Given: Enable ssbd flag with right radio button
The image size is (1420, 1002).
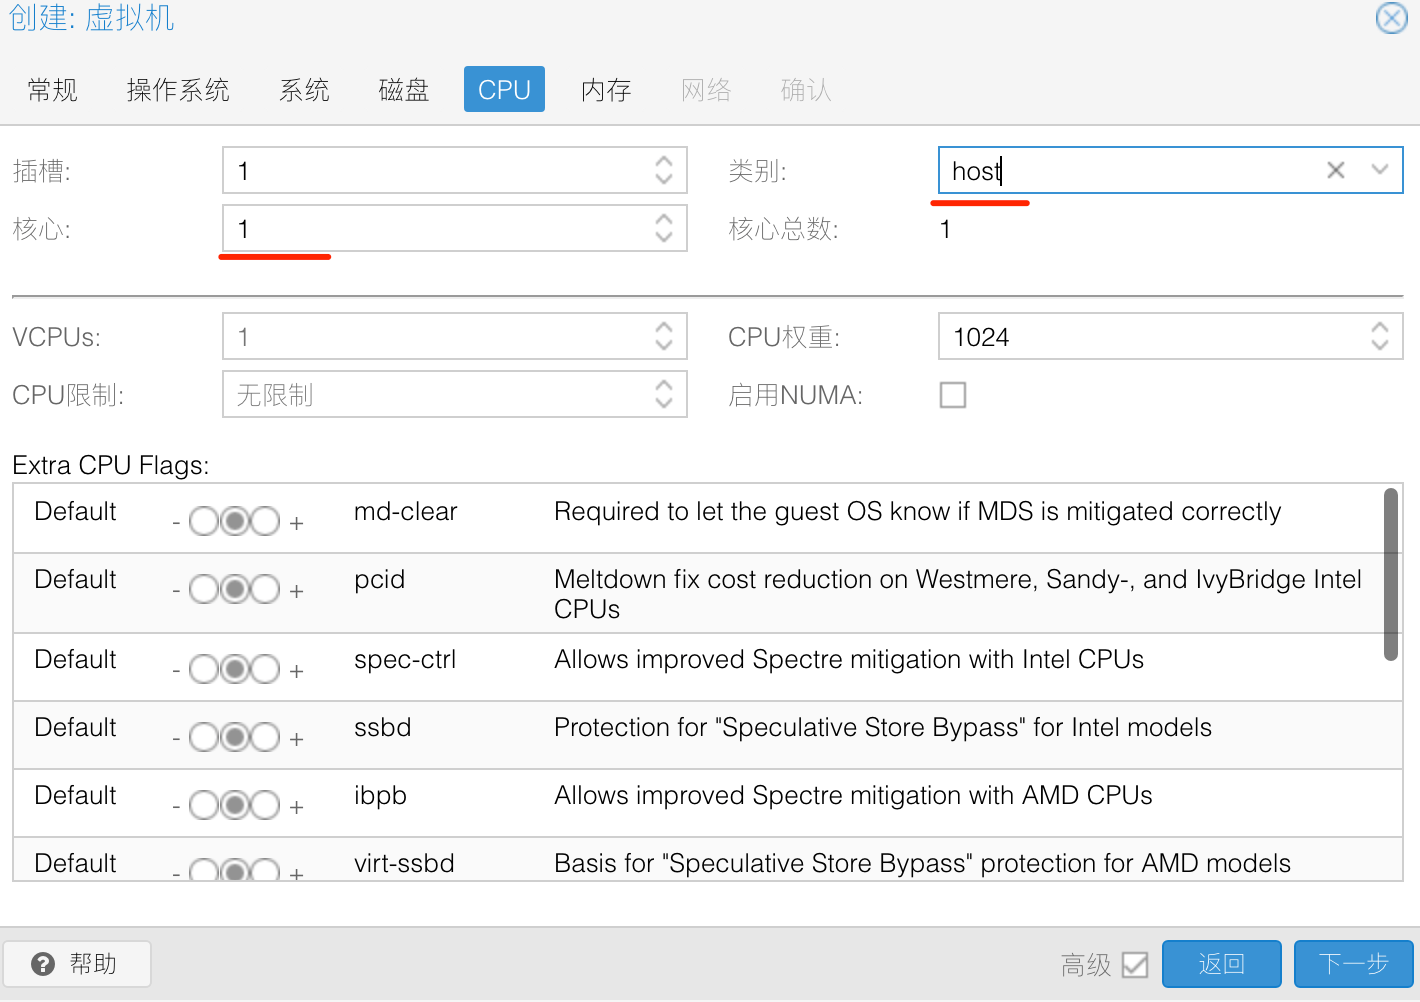Looking at the screenshot, I should tap(266, 738).
